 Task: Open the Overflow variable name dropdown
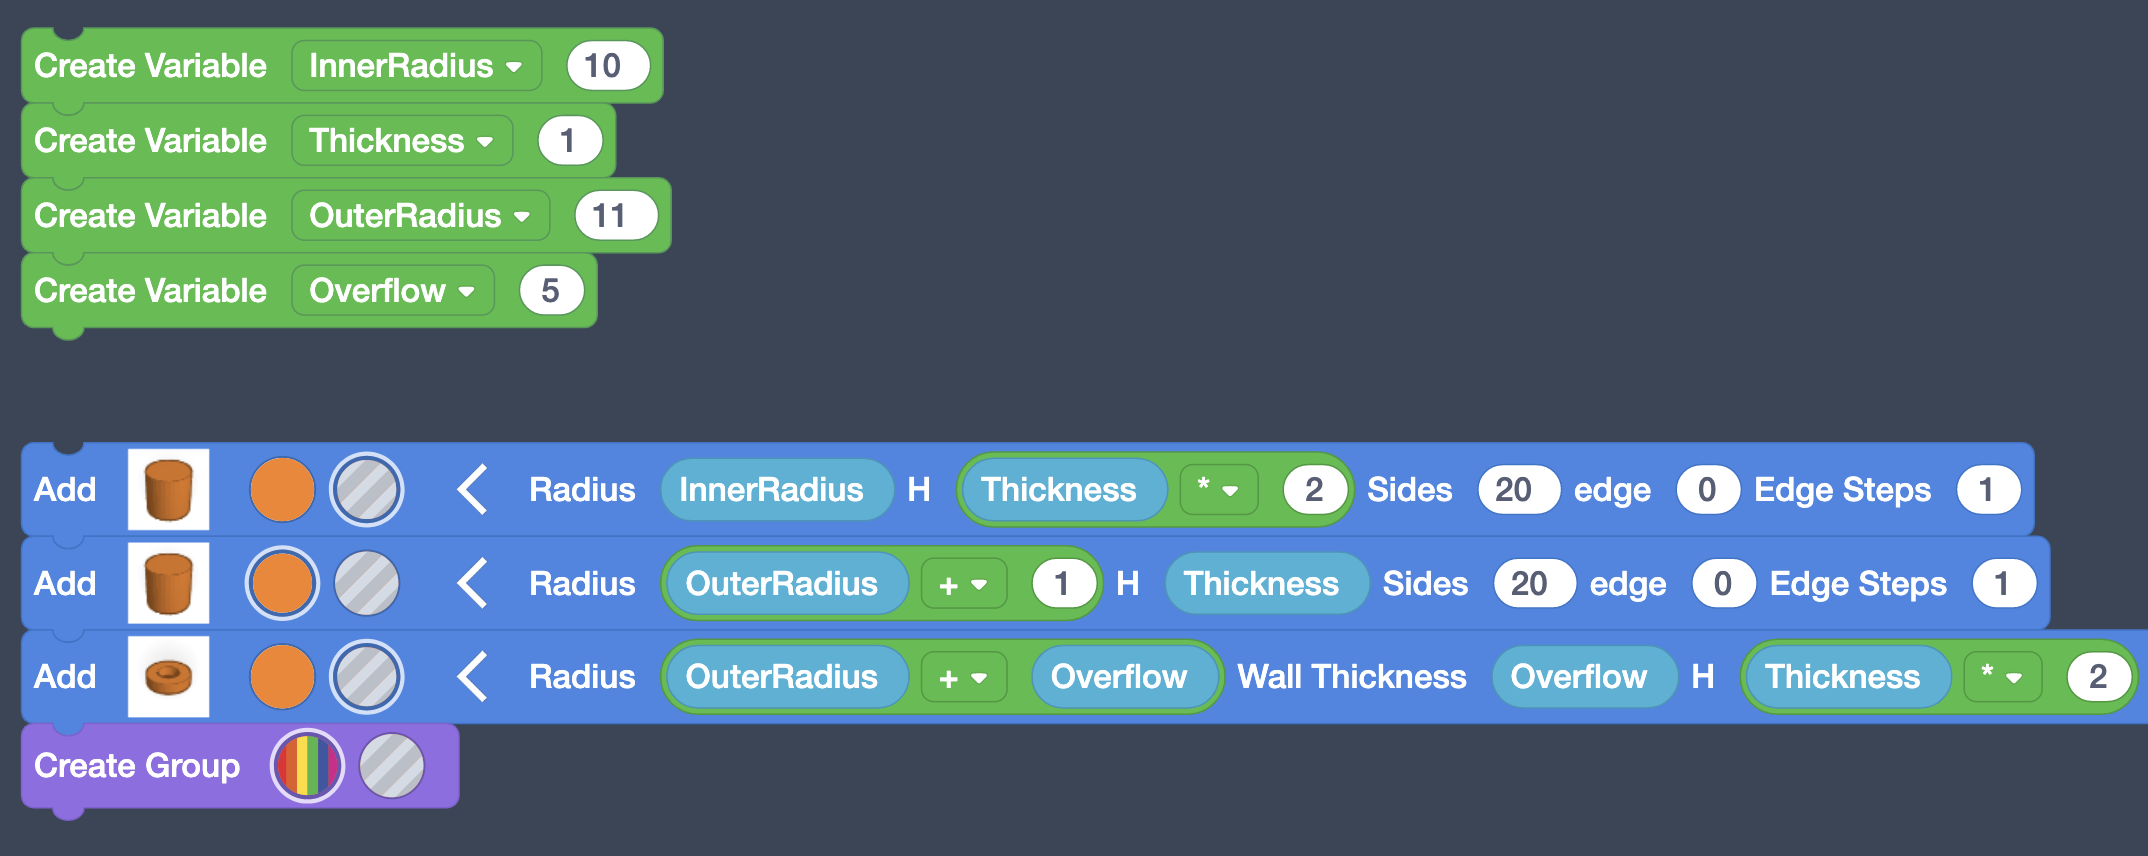pos(392,291)
